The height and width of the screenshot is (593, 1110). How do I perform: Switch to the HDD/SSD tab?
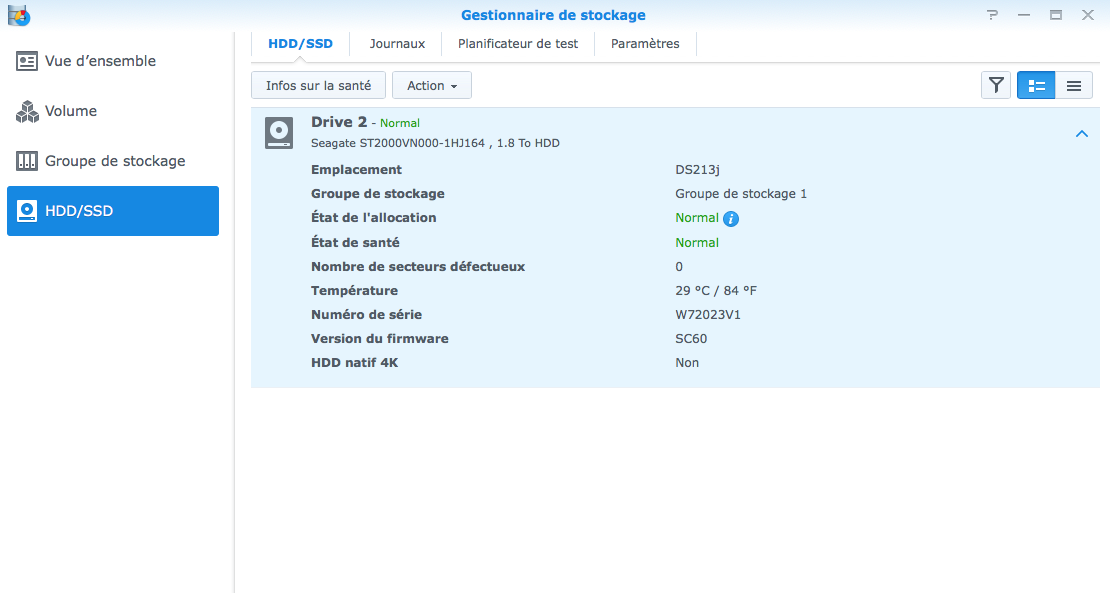click(300, 44)
